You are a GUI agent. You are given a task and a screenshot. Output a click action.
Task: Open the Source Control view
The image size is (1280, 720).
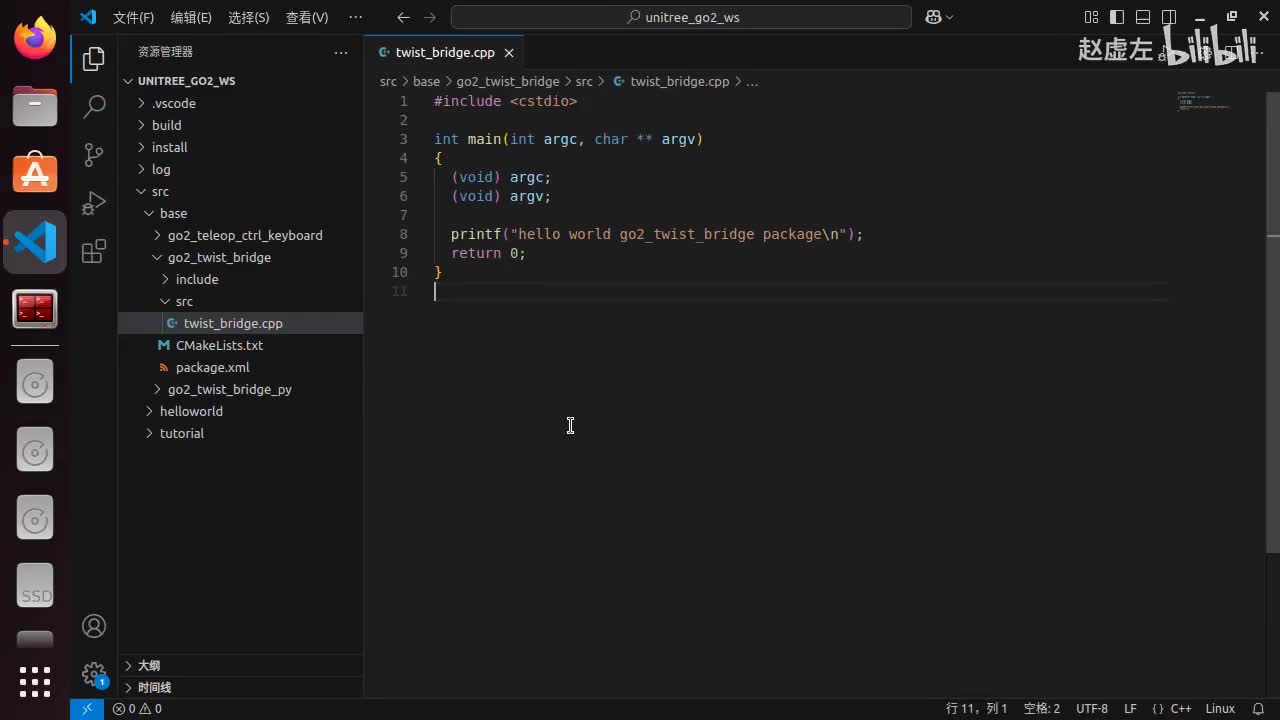pyautogui.click(x=94, y=154)
